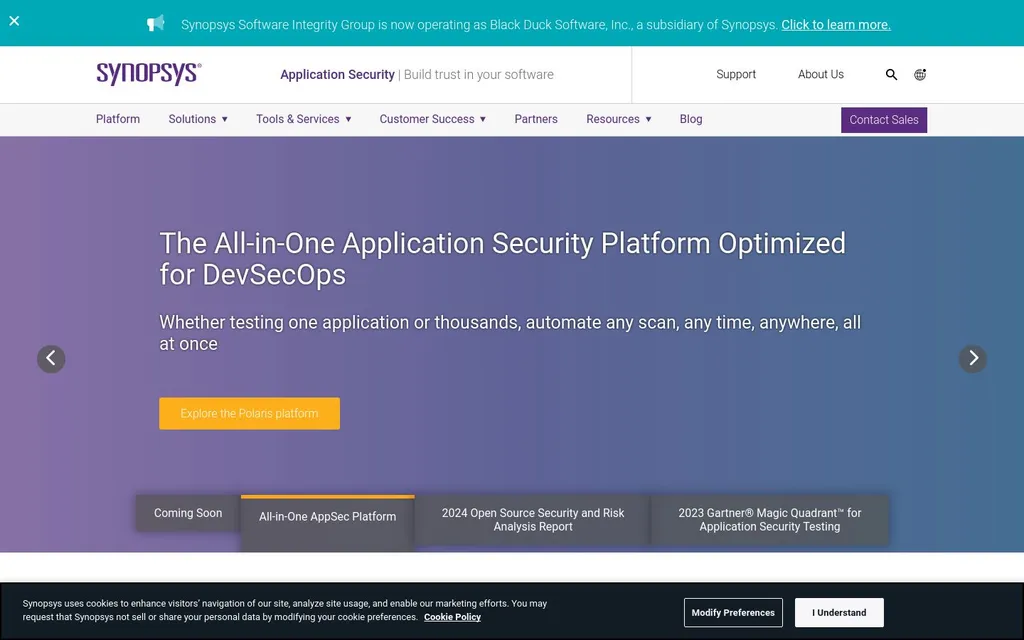Image resolution: width=1024 pixels, height=640 pixels.
Task: Close the announcement banner with the X icon
Action: point(14,21)
